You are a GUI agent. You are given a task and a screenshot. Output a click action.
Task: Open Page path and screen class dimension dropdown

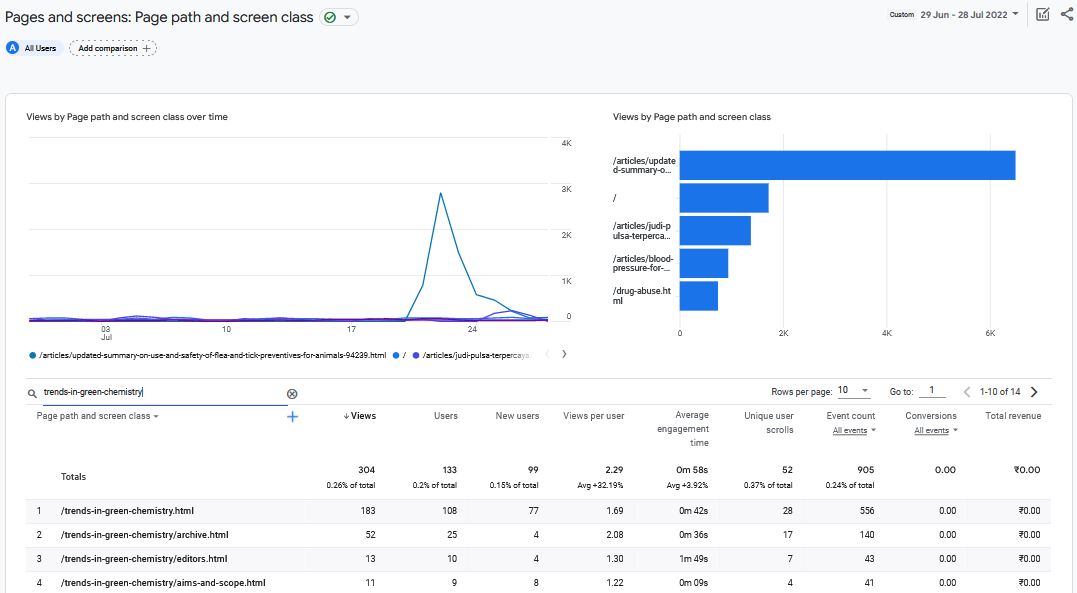pos(97,416)
